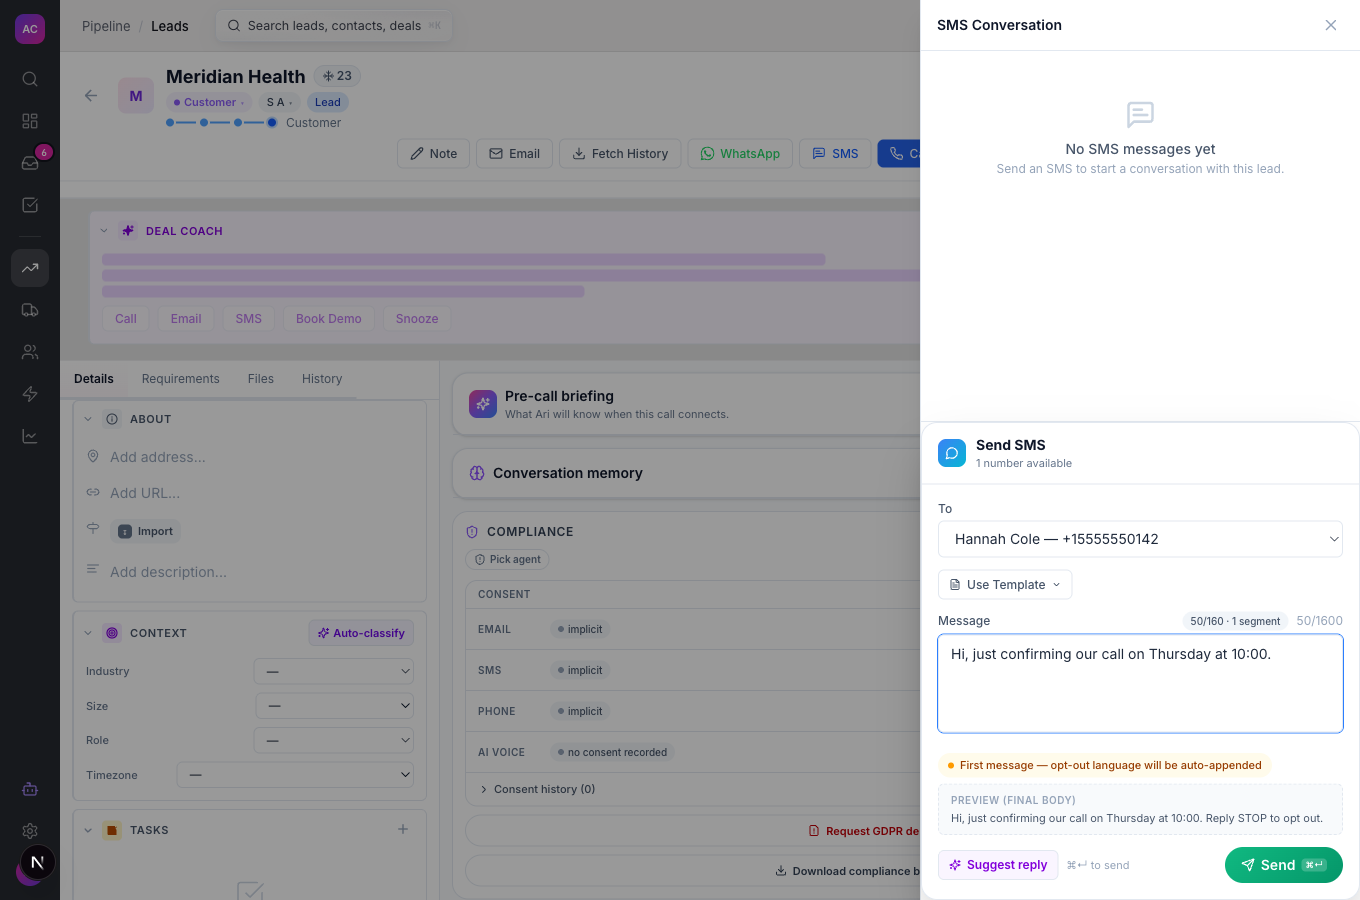
Task: Open the Industry dropdown
Action: coord(334,672)
